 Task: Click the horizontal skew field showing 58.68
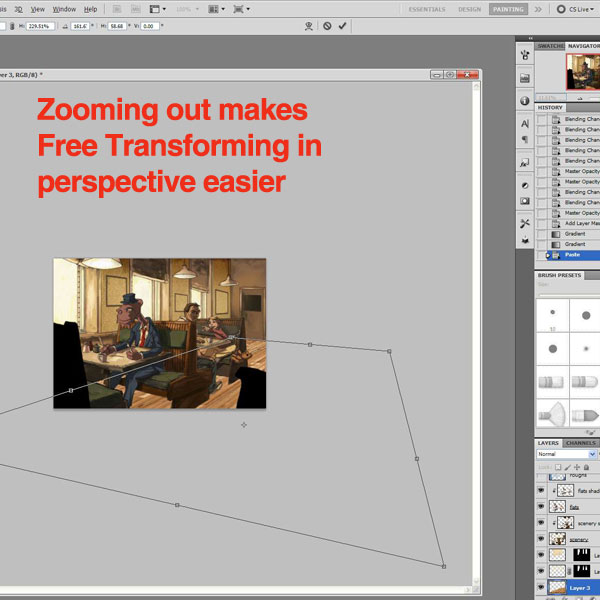[x=117, y=26]
